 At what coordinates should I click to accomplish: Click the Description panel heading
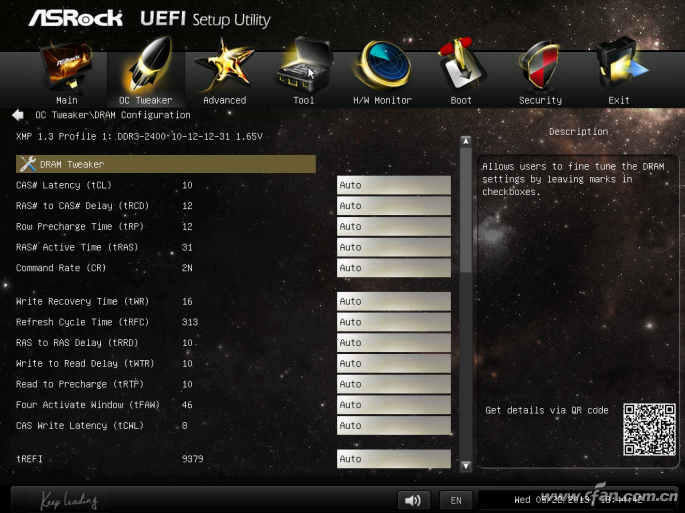[578, 132]
